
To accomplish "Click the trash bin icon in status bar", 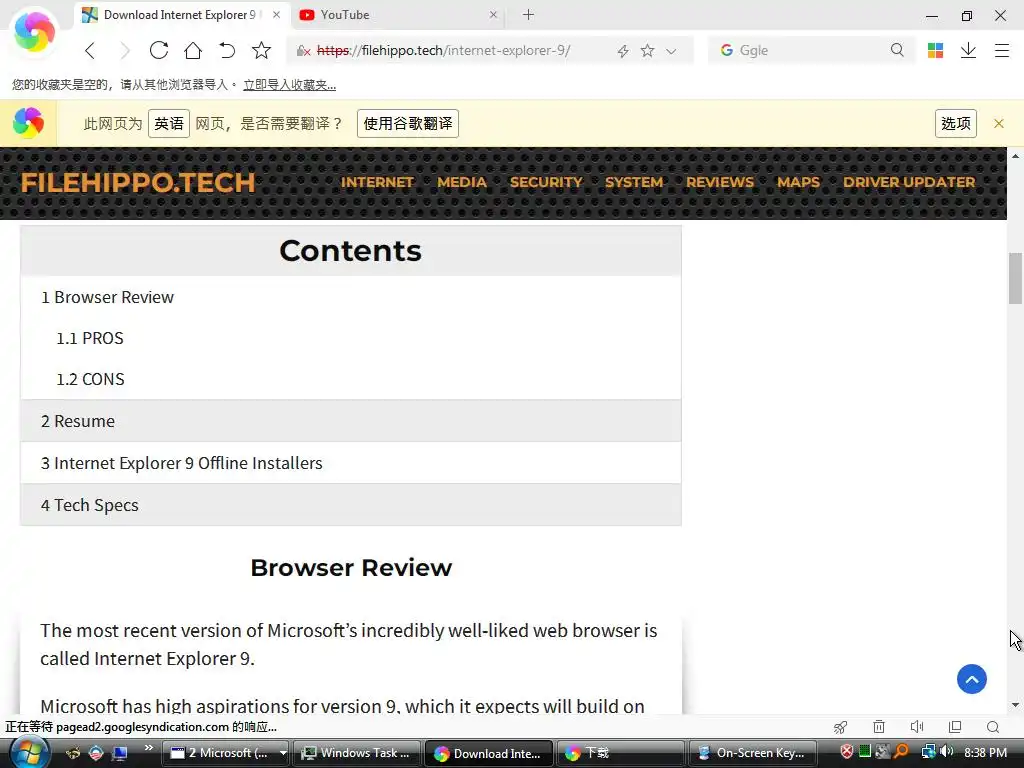I will click(x=879, y=727).
